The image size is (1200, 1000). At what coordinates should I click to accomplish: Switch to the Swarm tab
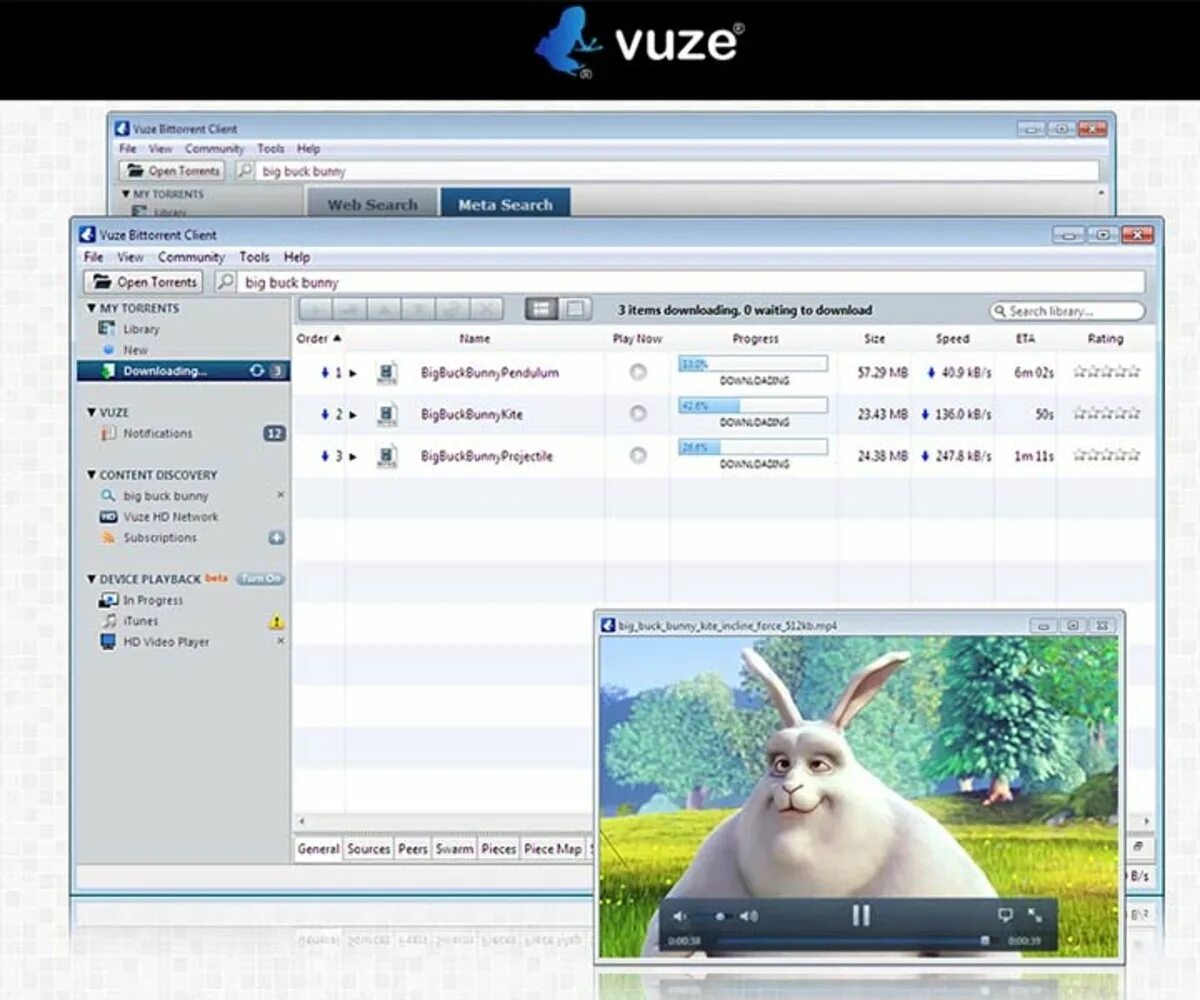454,849
